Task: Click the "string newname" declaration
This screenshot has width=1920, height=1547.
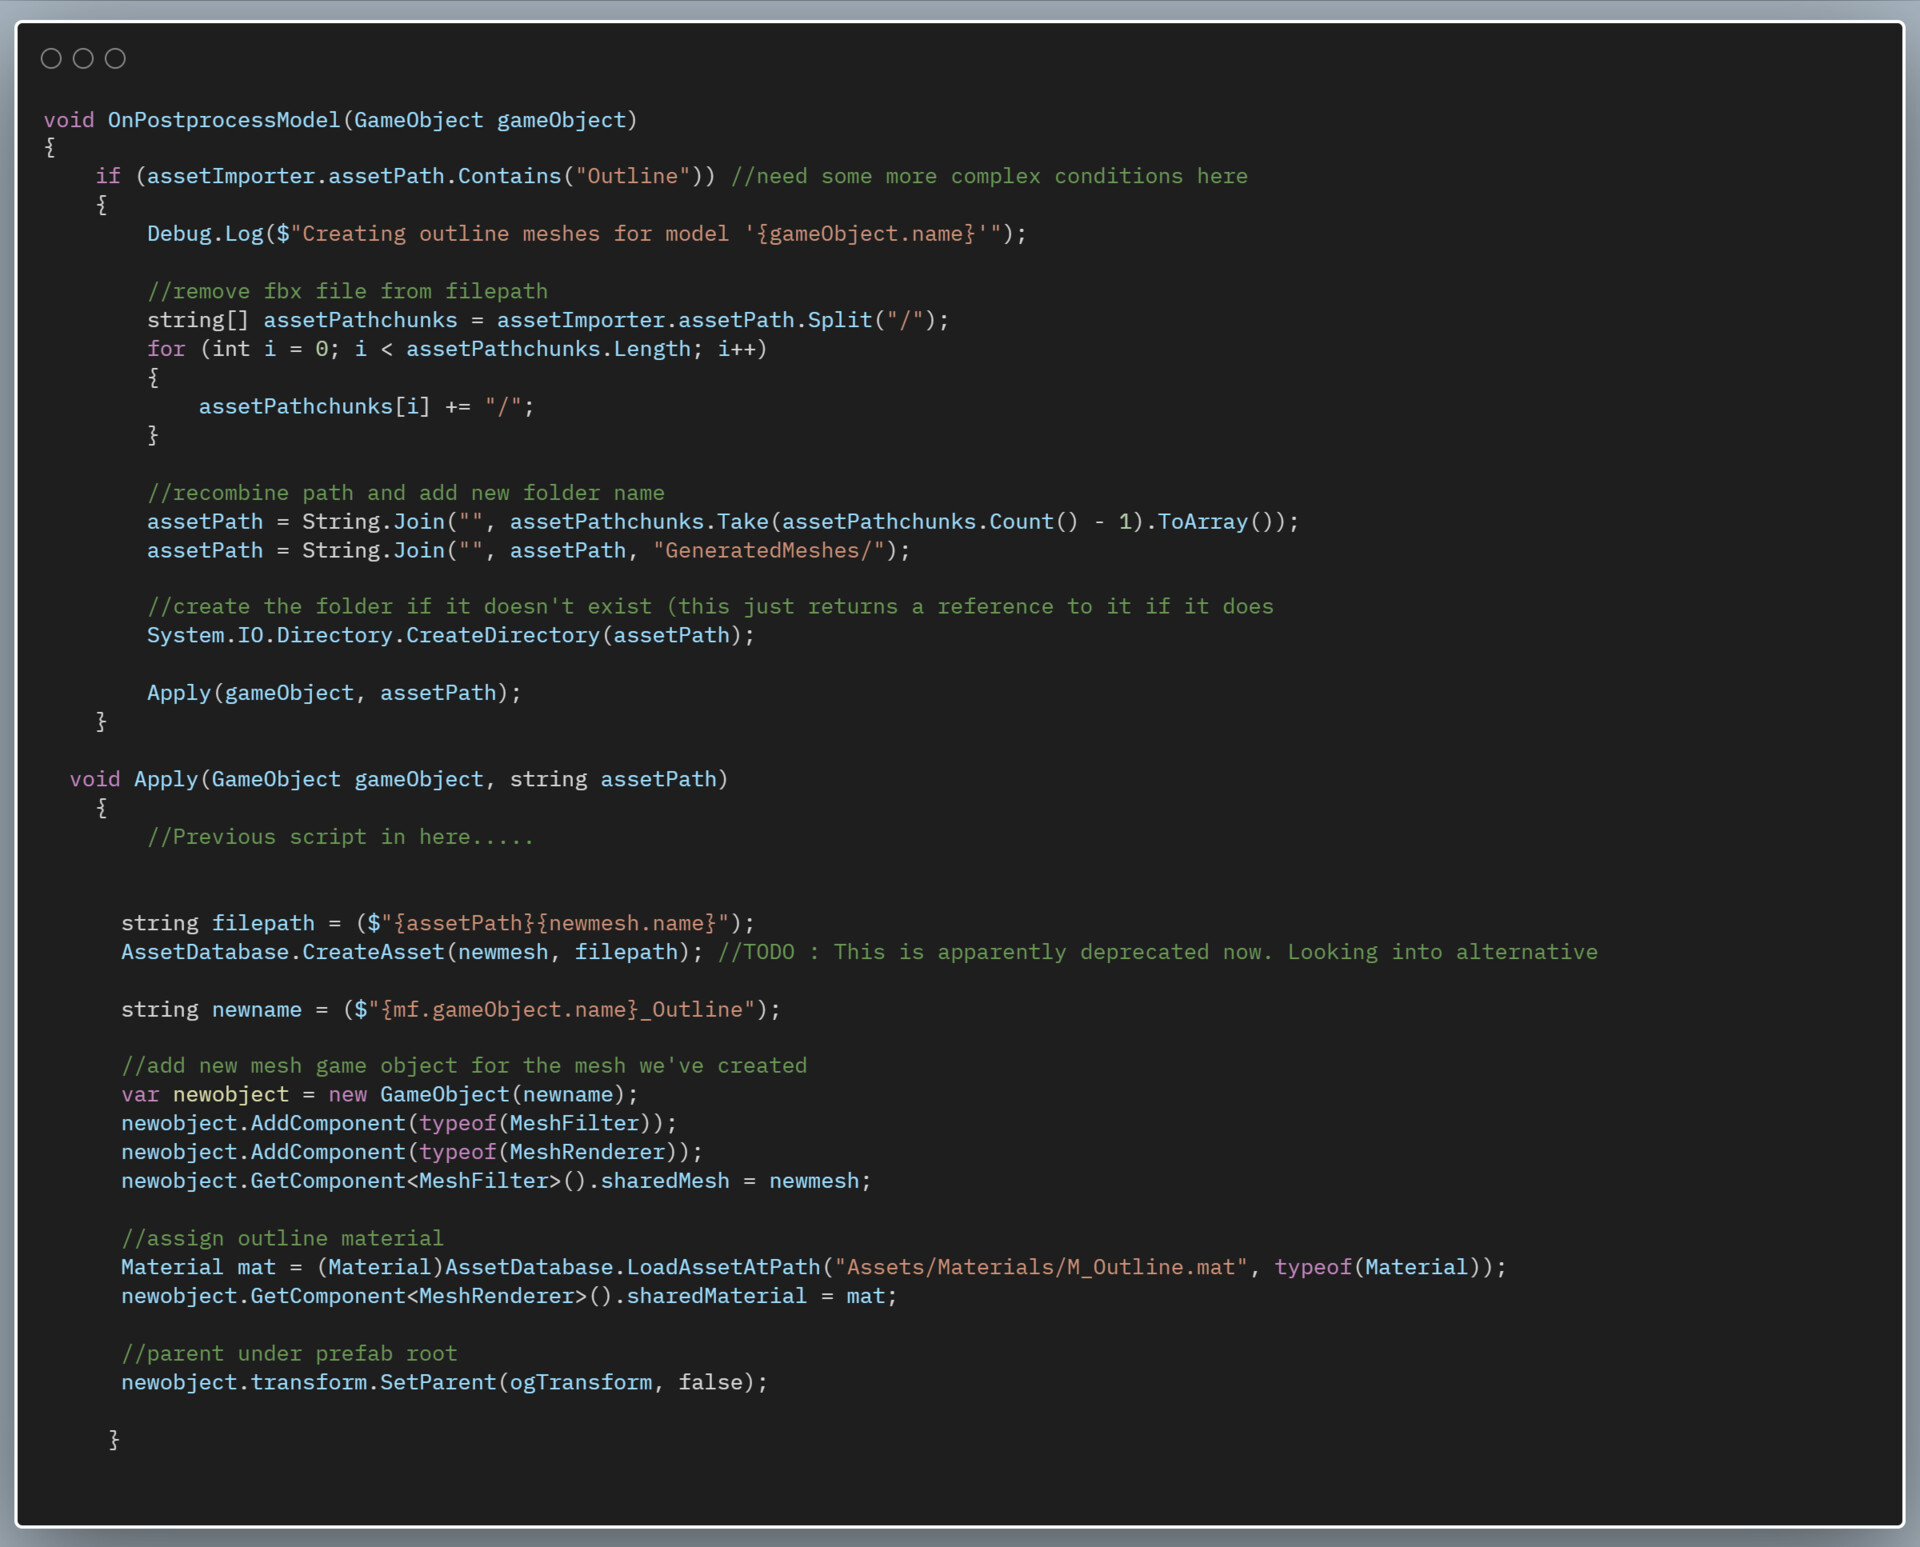Action: point(211,1010)
